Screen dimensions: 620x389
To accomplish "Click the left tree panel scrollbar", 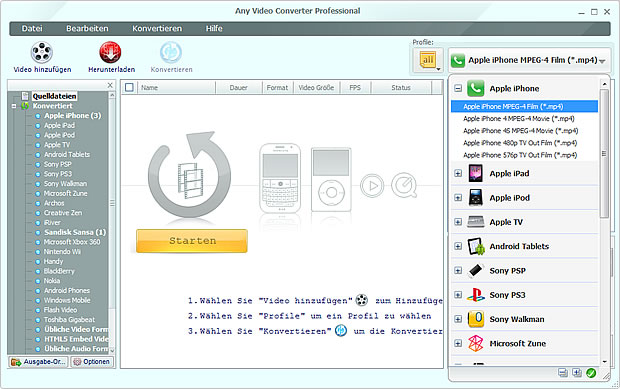I will tap(112, 202).
